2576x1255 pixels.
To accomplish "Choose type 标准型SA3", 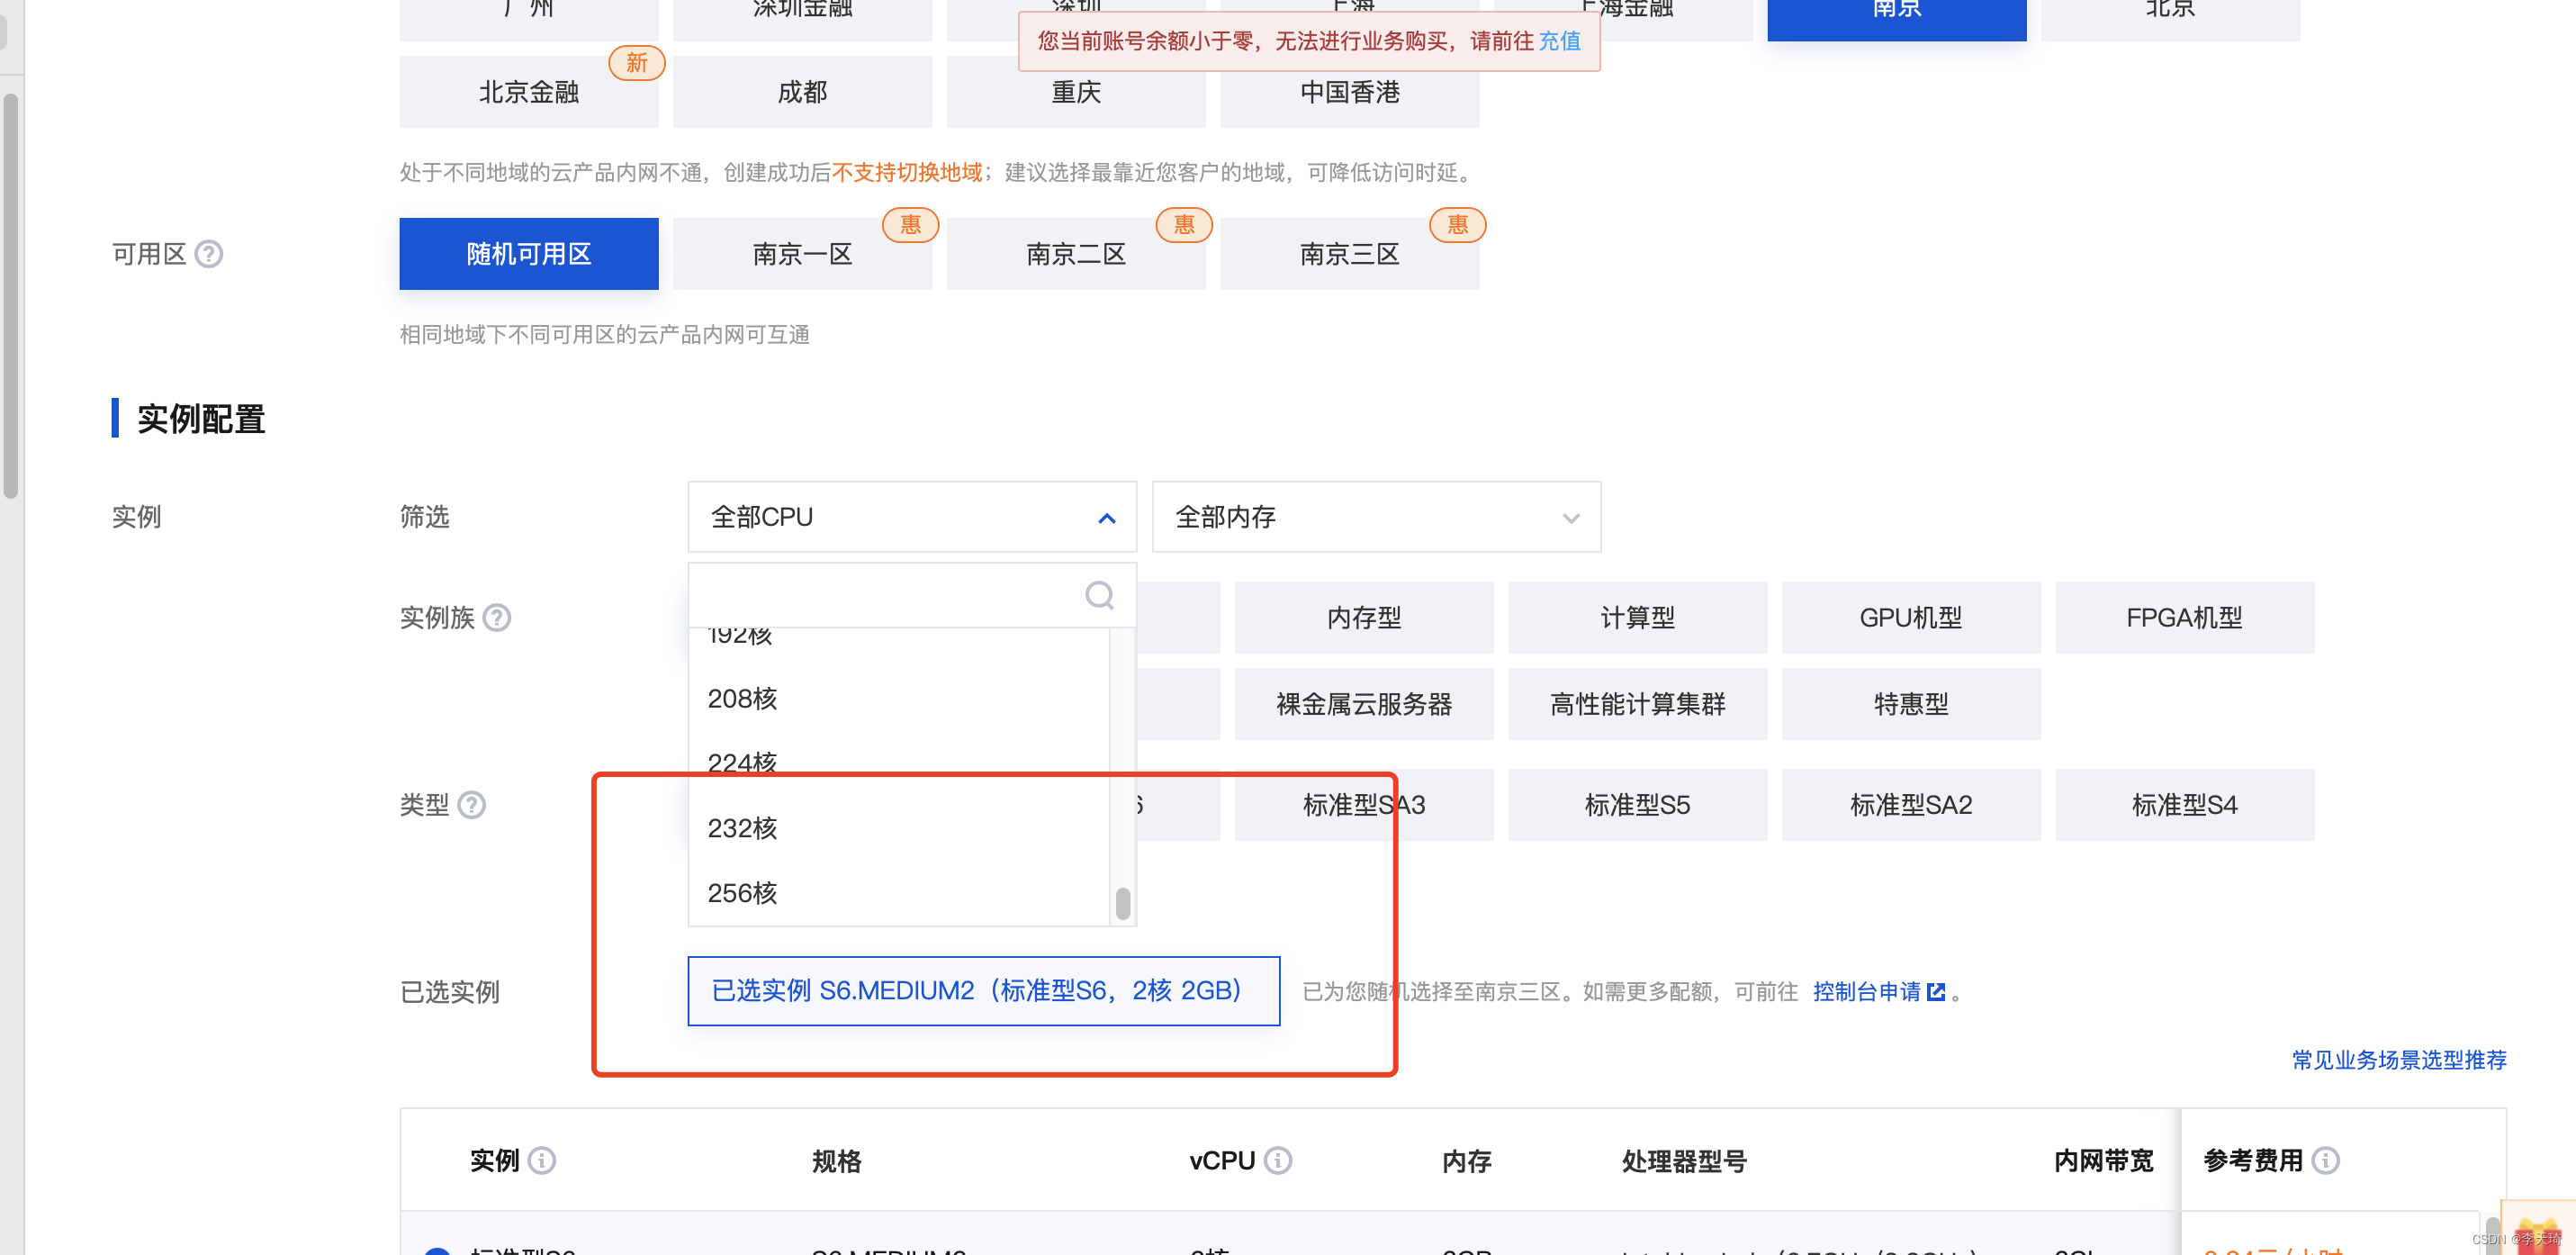I will (x=1364, y=805).
